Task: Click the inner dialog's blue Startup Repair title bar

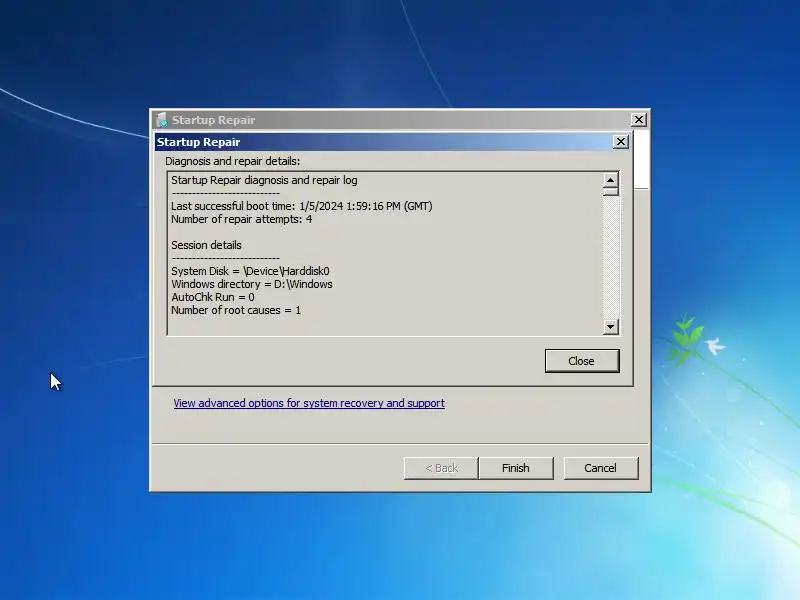Action: pyautogui.click(x=383, y=142)
